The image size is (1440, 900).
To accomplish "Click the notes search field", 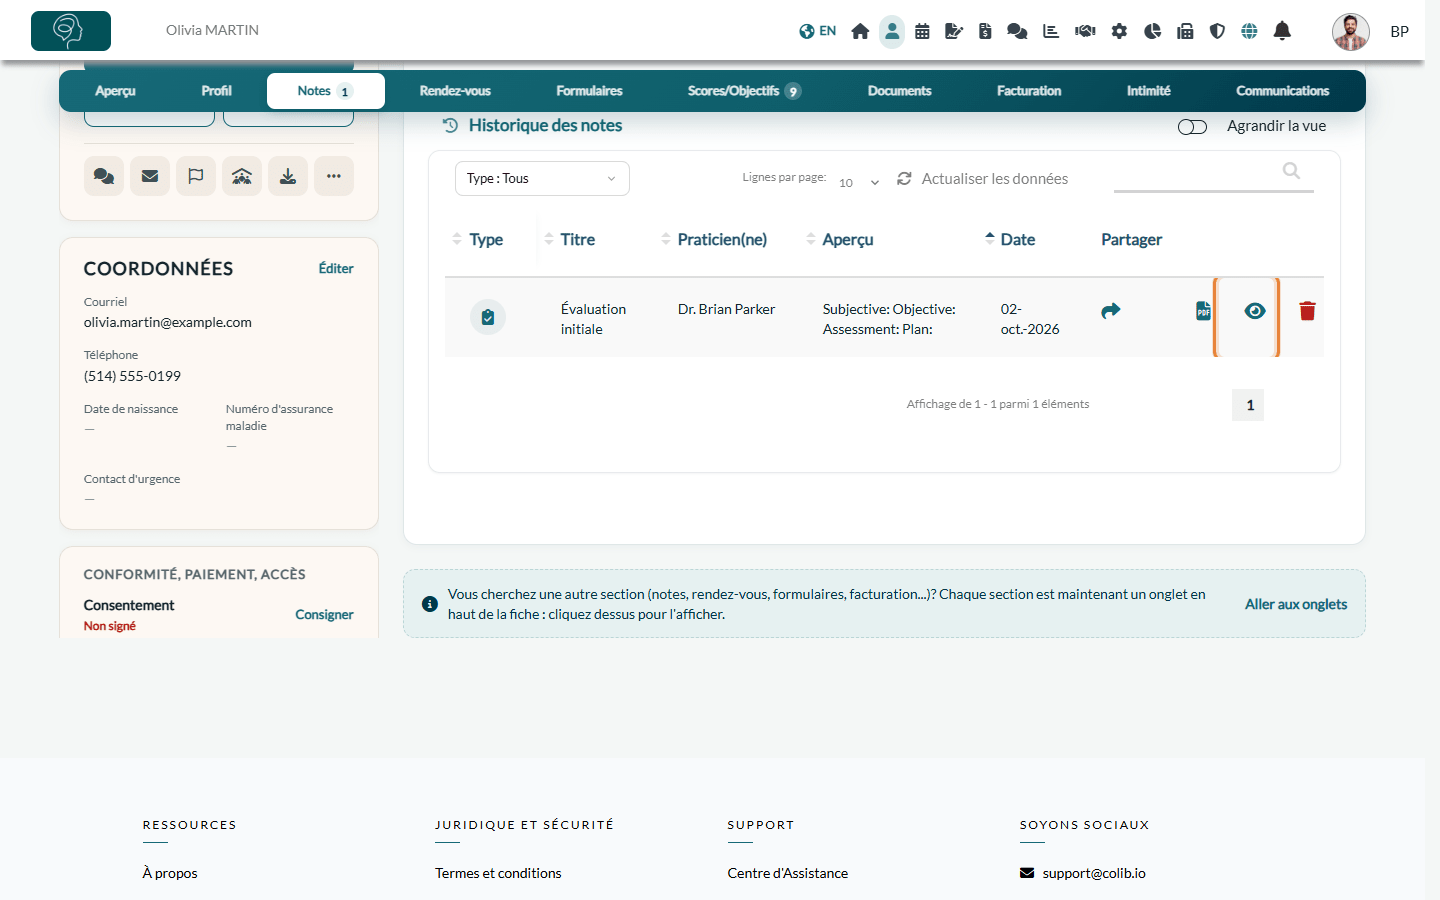I will click(1213, 175).
